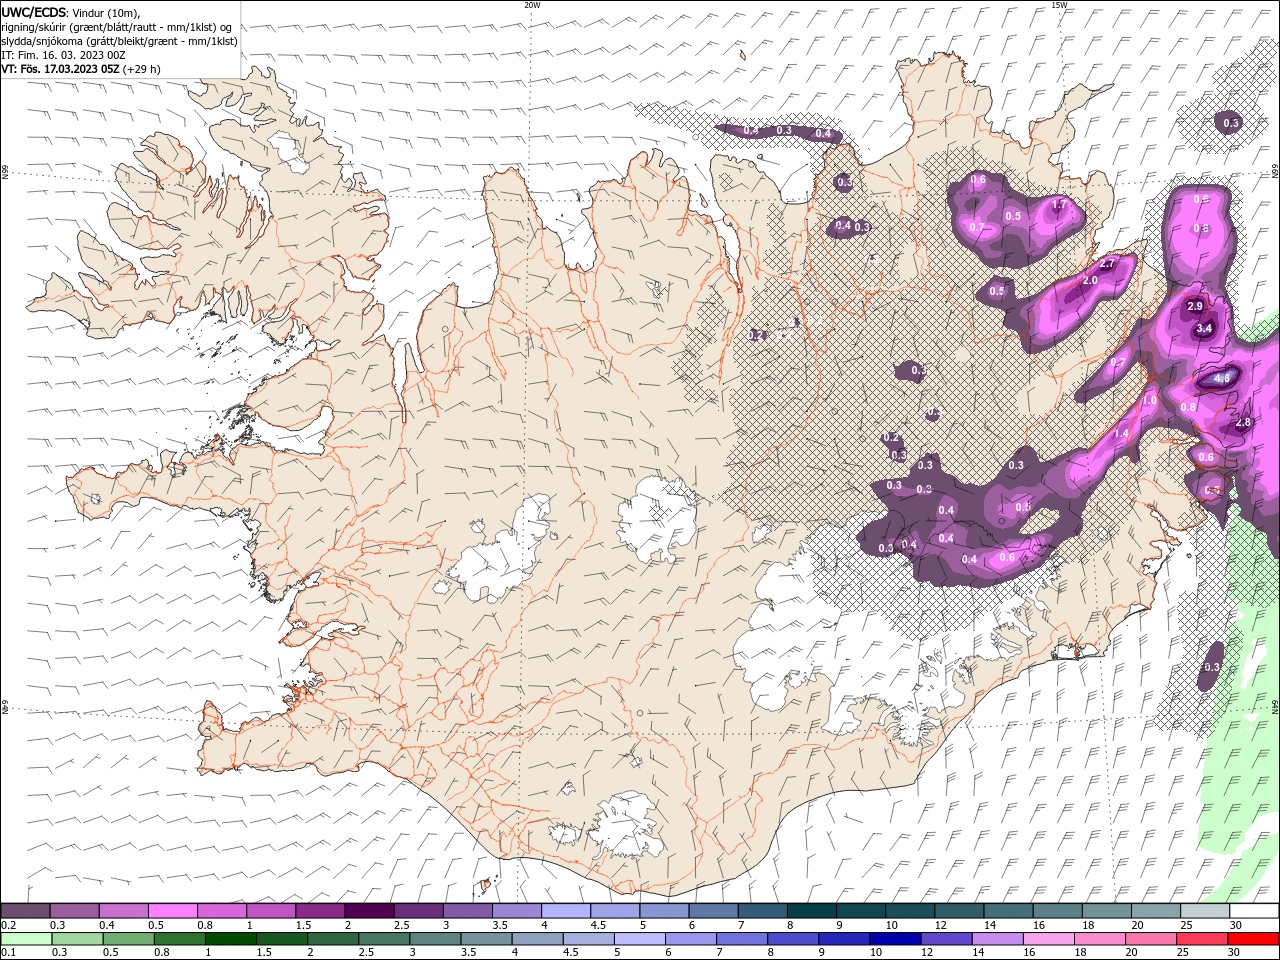The height and width of the screenshot is (960, 1280).
Task: Click the snow scale '3.5' tick label
Action: (x=500, y=925)
